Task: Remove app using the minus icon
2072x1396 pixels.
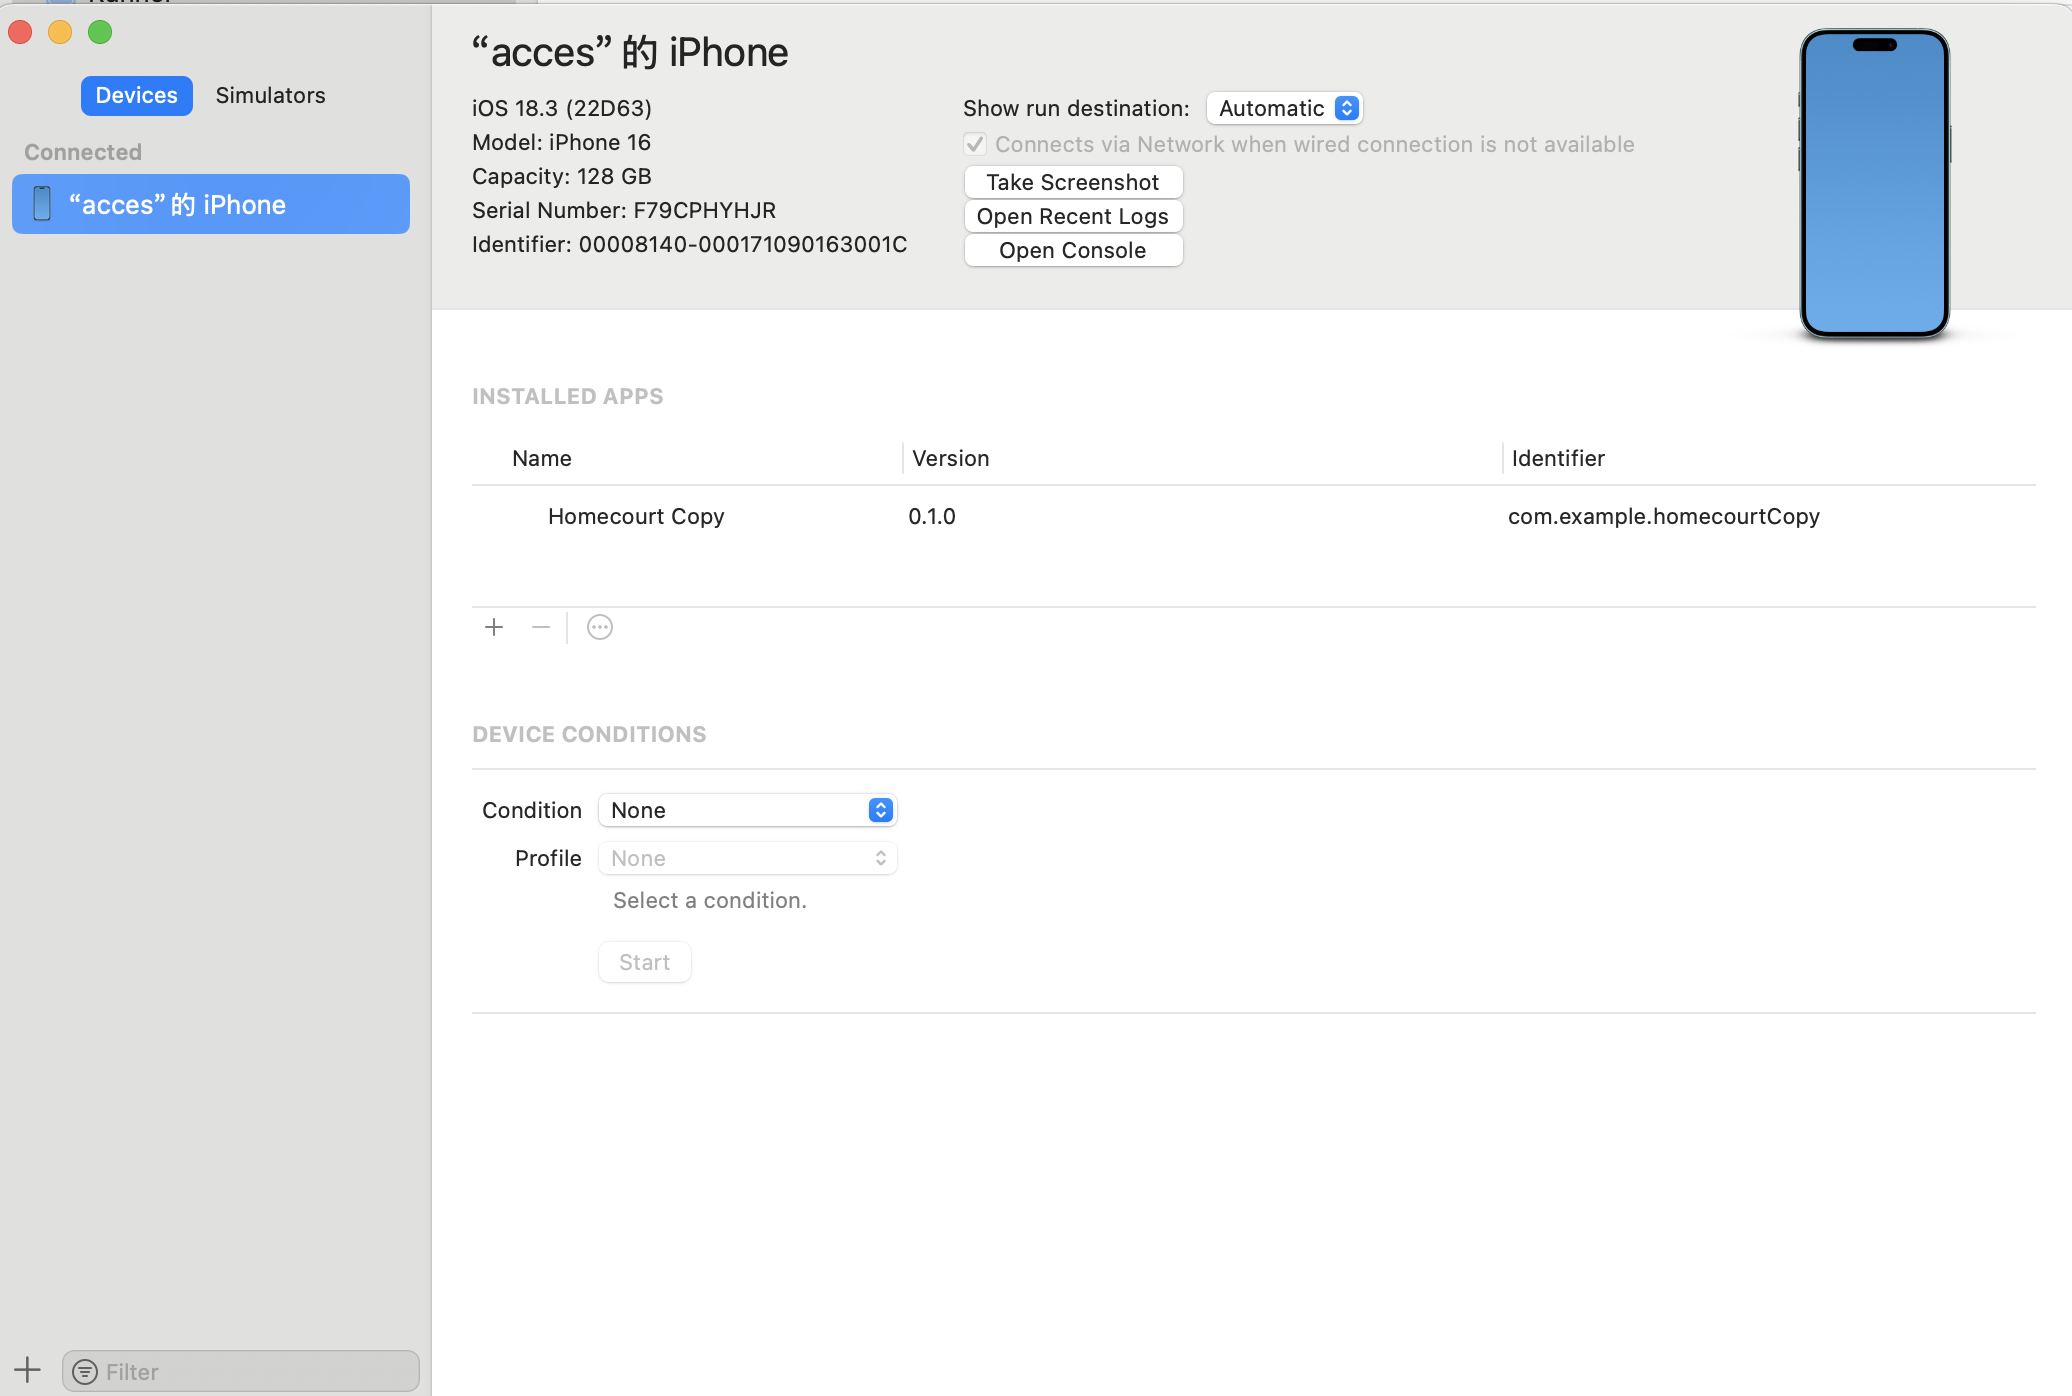Action: (541, 627)
